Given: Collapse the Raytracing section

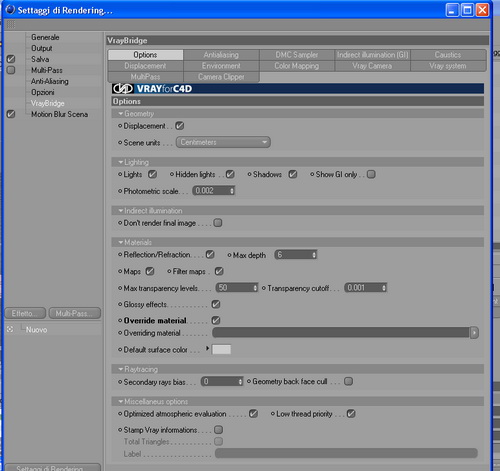Looking at the screenshot, I should [121, 369].
